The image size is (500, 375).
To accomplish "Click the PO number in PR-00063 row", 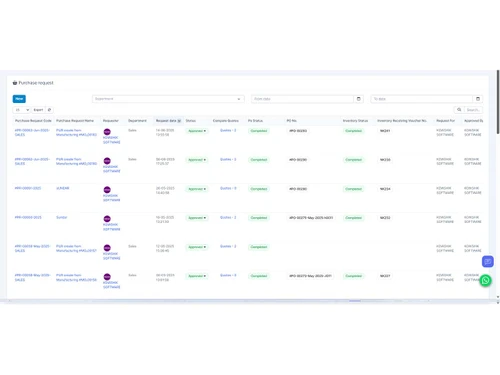I will tap(298, 131).
